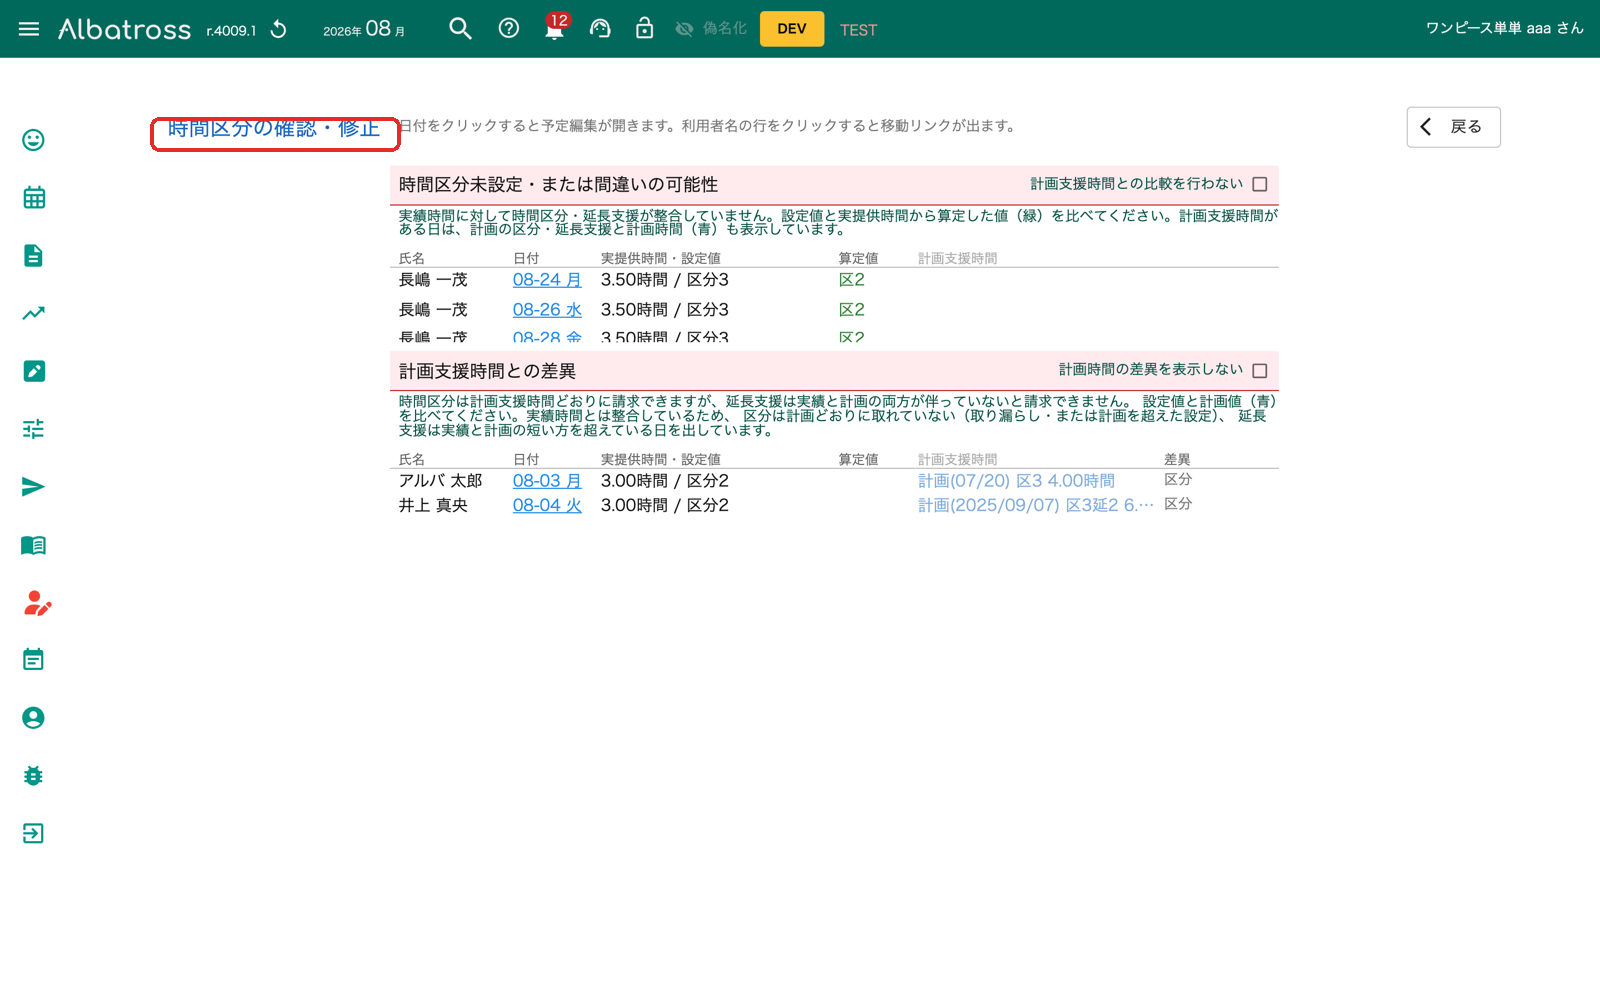Viewport: 1600px width, 1000px height.
Task: Open the trend chart sidebar icon
Action: pyautogui.click(x=33, y=313)
